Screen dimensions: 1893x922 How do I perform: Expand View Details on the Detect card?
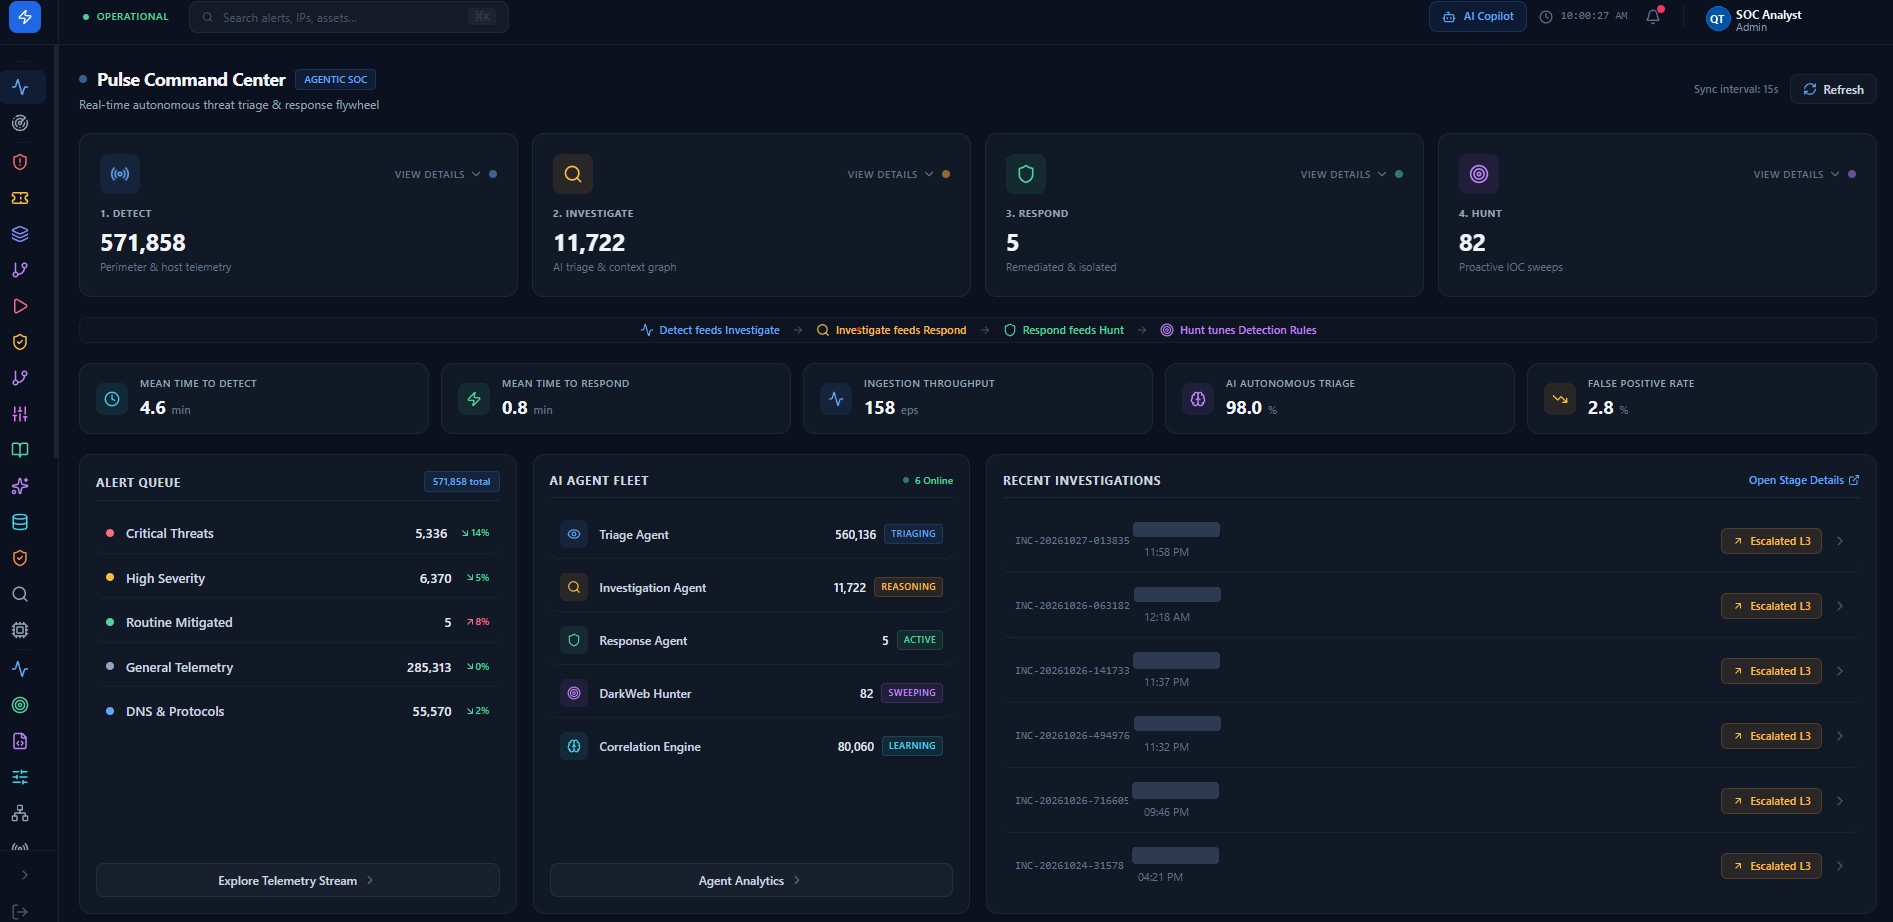[x=437, y=174]
